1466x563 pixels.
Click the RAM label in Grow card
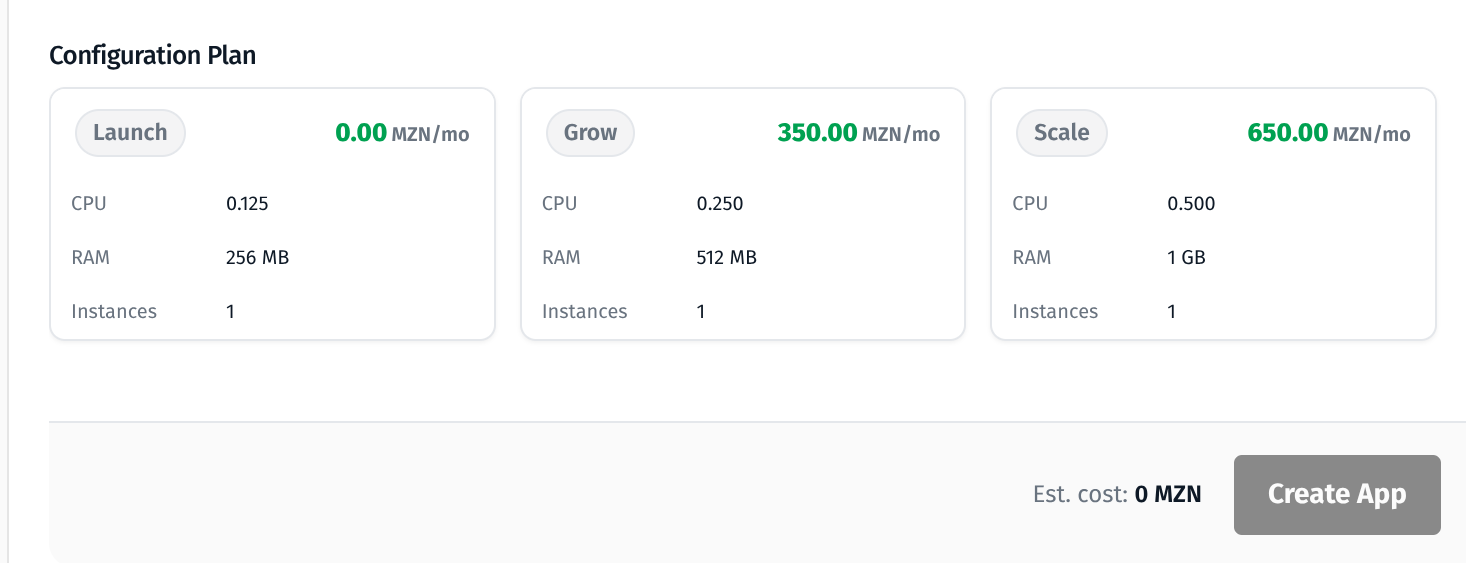(561, 258)
